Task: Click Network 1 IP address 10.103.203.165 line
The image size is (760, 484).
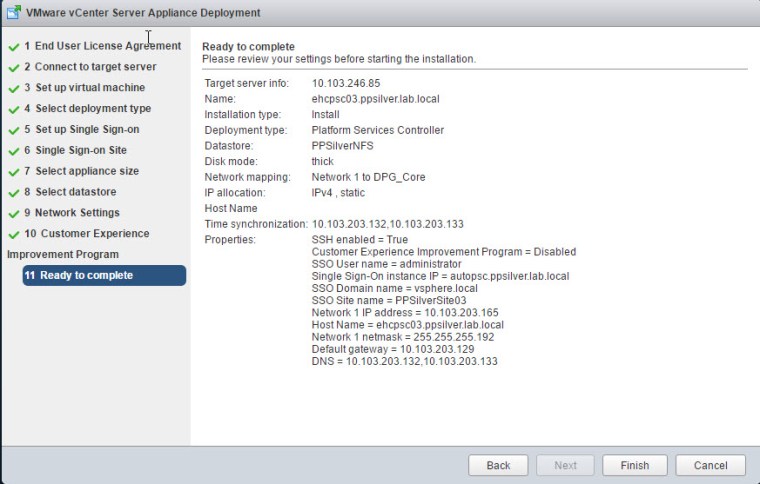Action: pyautogui.click(x=405, y=312)
